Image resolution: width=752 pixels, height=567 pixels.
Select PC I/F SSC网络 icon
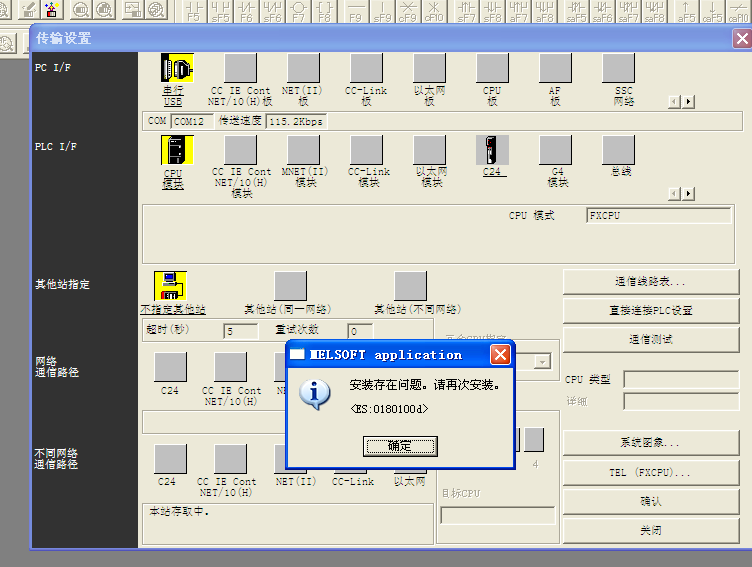pos(618,69)
